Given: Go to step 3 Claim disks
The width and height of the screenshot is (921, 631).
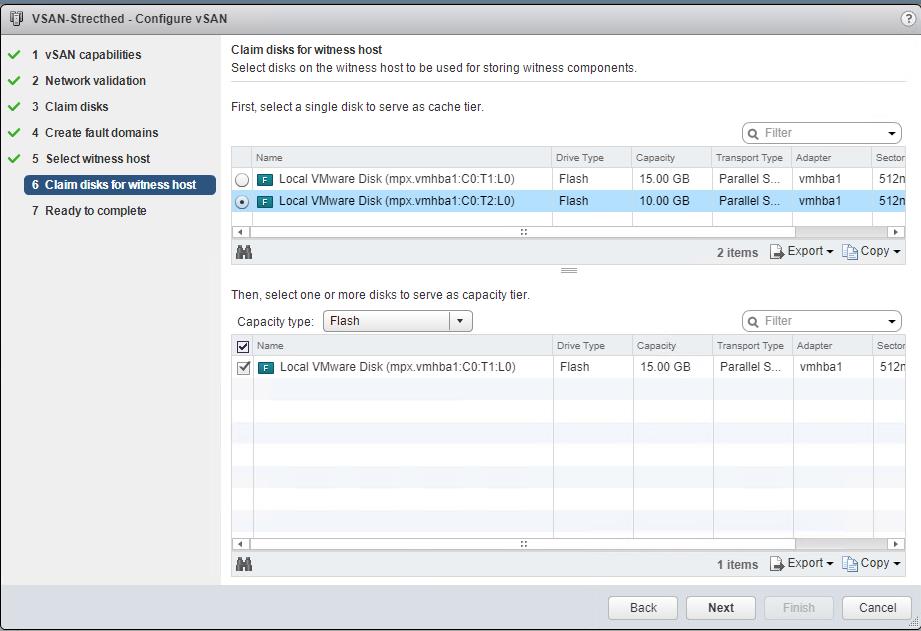Looking at the screenshot, I should tap(70, 106).
